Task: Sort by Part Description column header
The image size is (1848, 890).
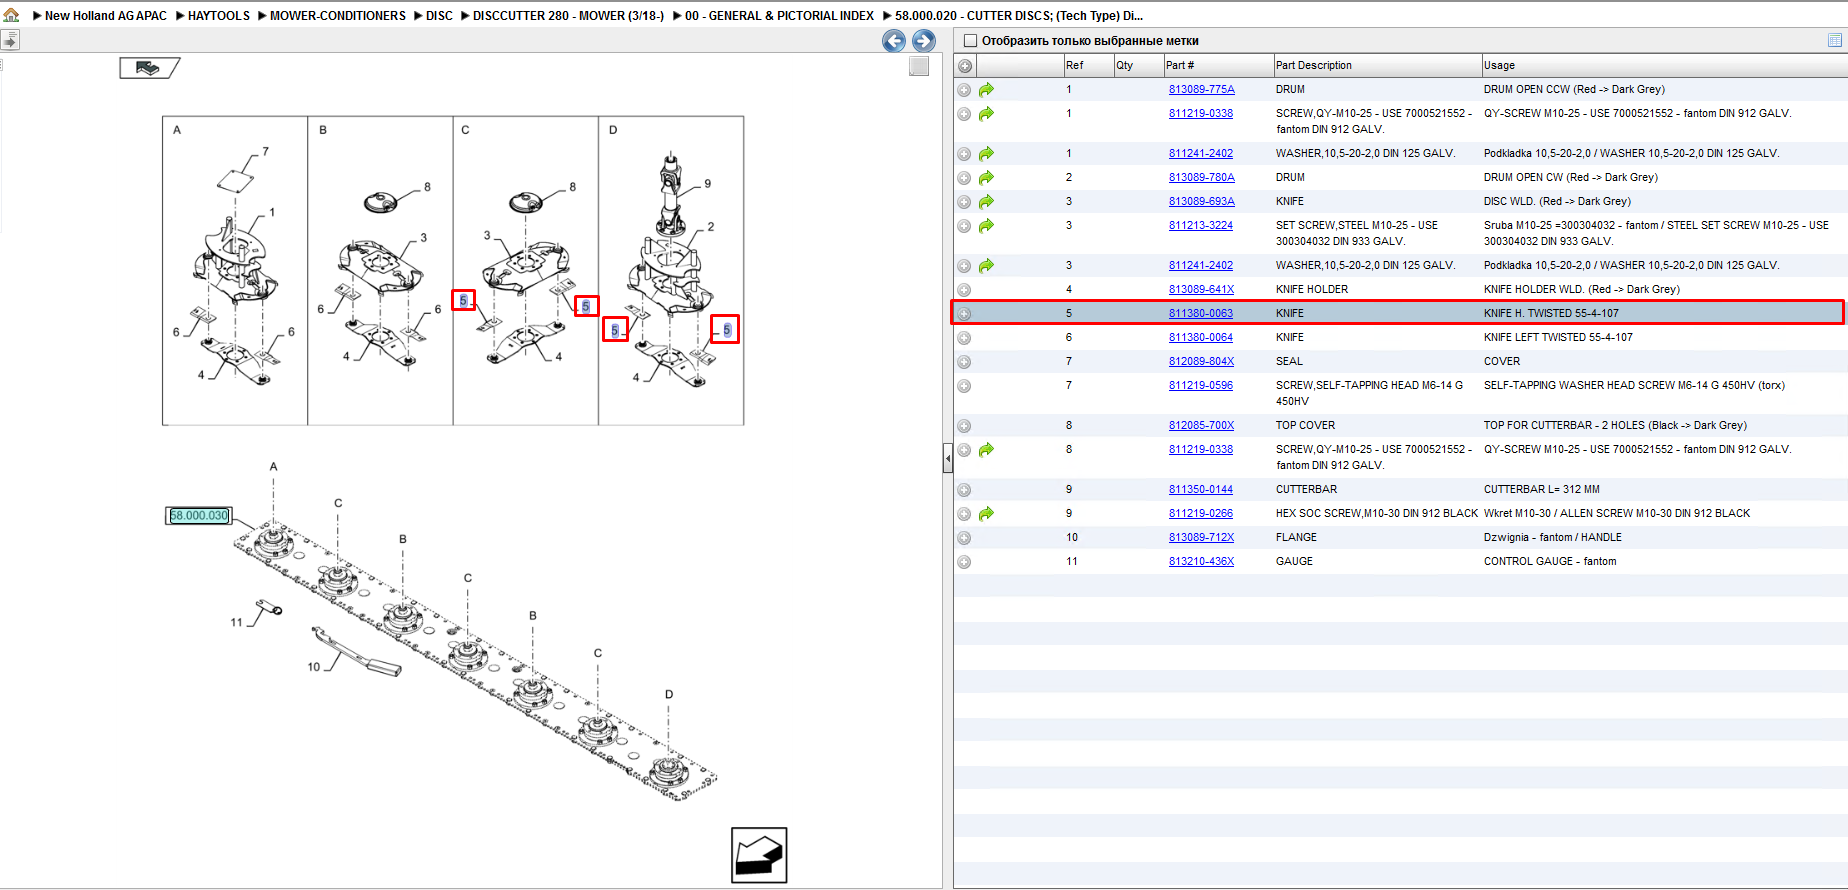Action: pos(1377,66)
